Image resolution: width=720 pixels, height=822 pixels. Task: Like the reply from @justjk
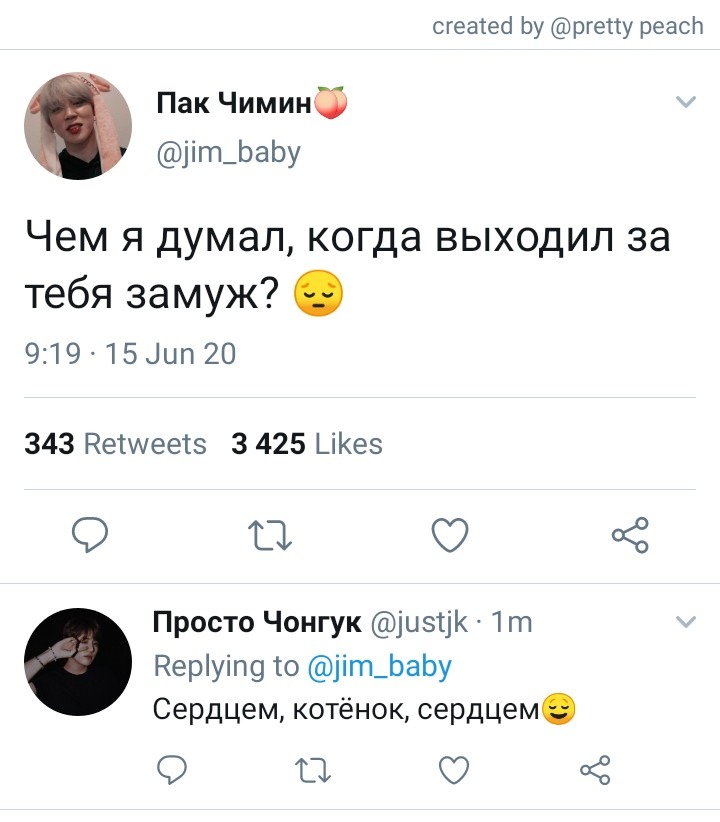coord(454,770)
